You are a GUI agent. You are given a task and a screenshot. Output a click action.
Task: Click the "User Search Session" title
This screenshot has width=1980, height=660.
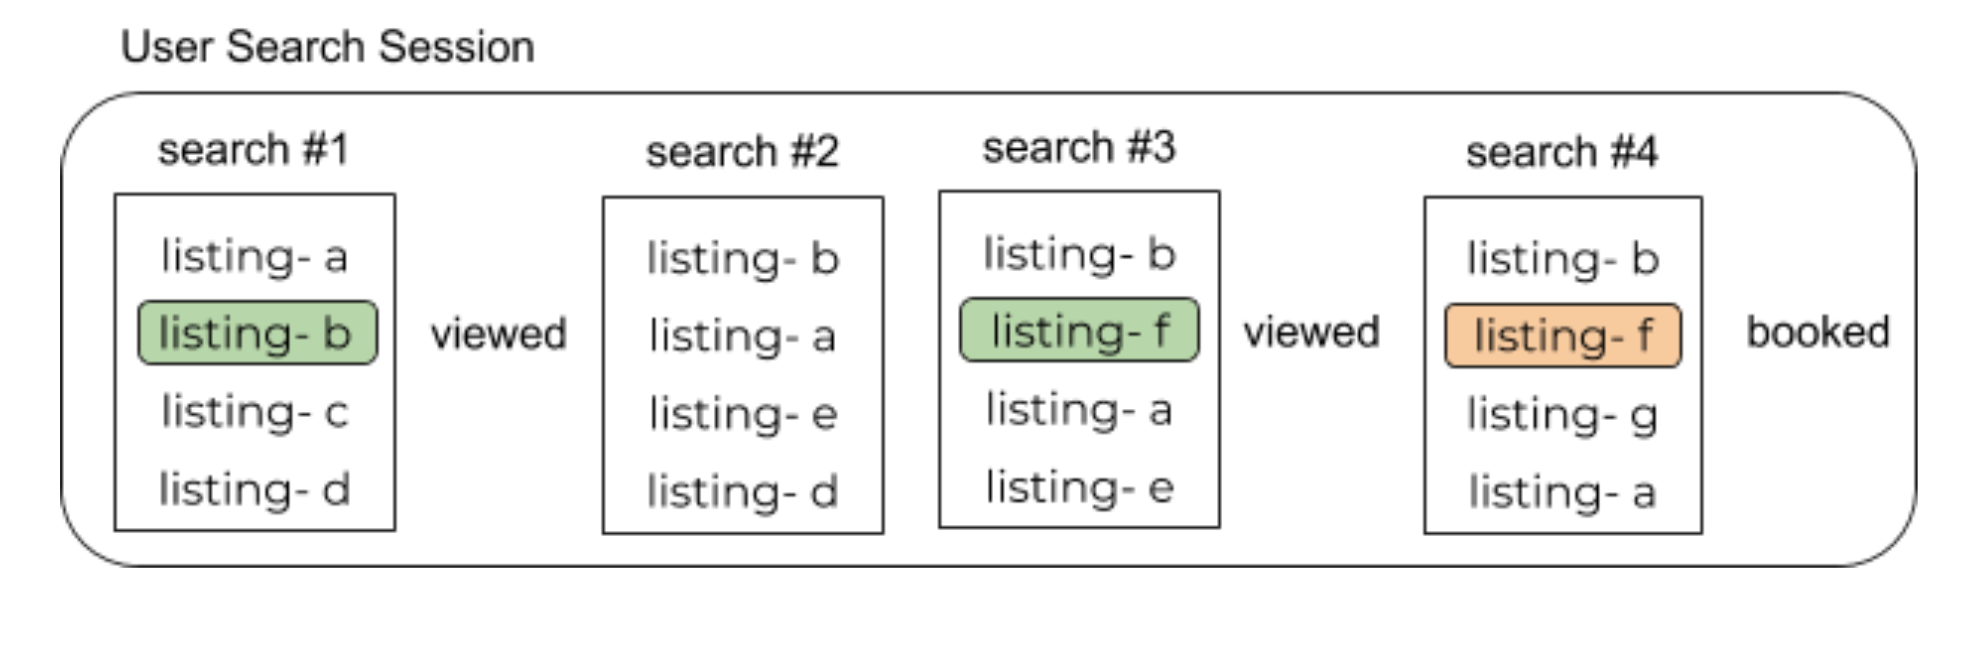pos(327,47)
